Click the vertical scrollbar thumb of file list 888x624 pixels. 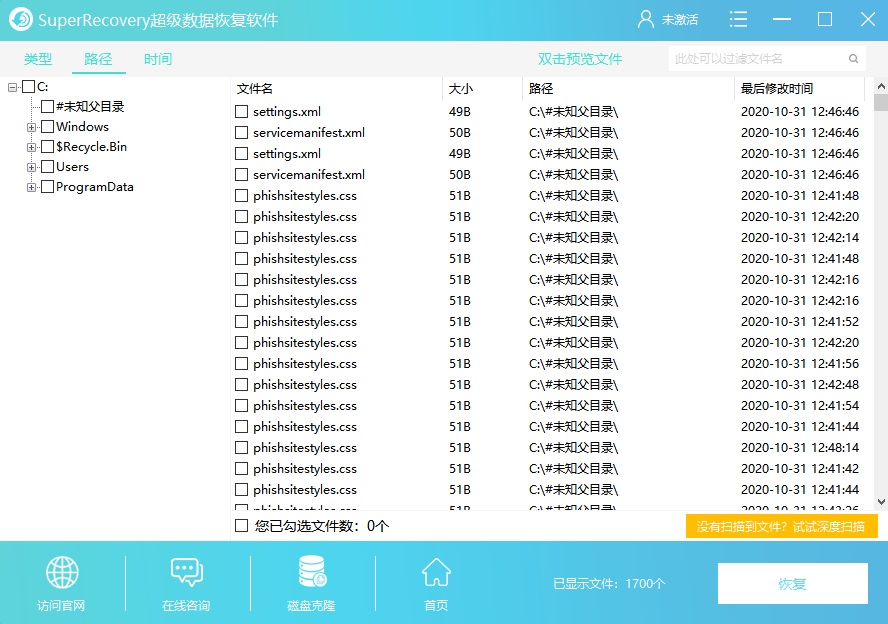pos(881,102)
